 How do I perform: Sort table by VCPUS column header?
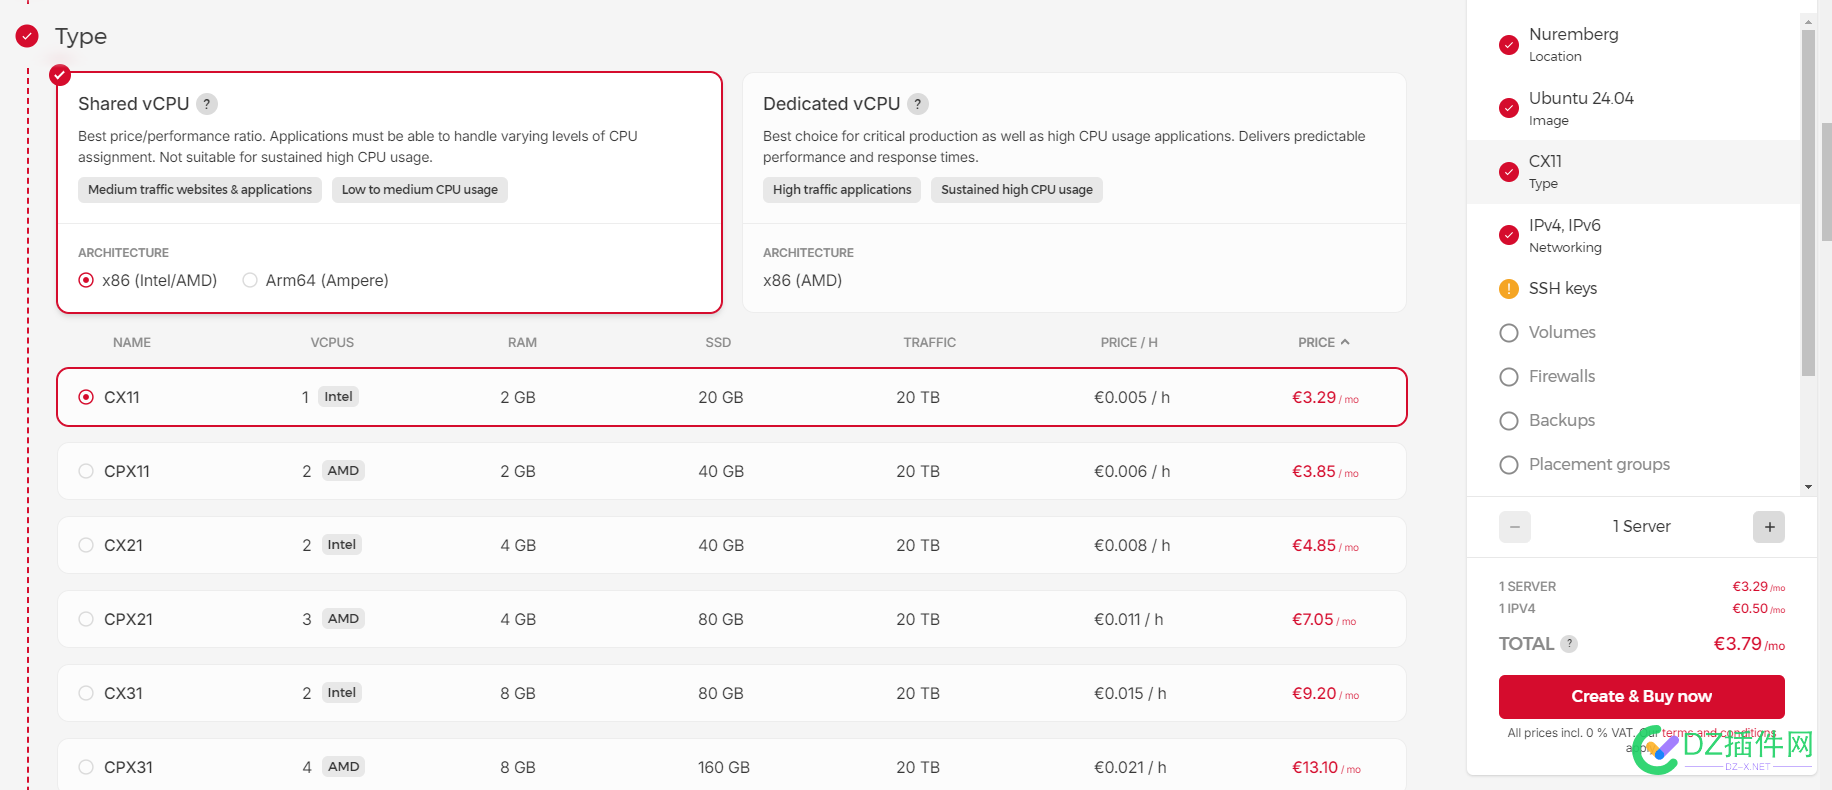(x=332, y=342)
